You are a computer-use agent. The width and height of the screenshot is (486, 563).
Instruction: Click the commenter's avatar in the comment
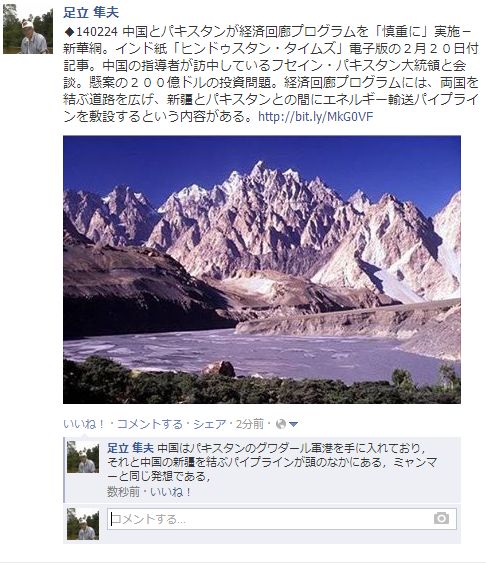(83, 457)
